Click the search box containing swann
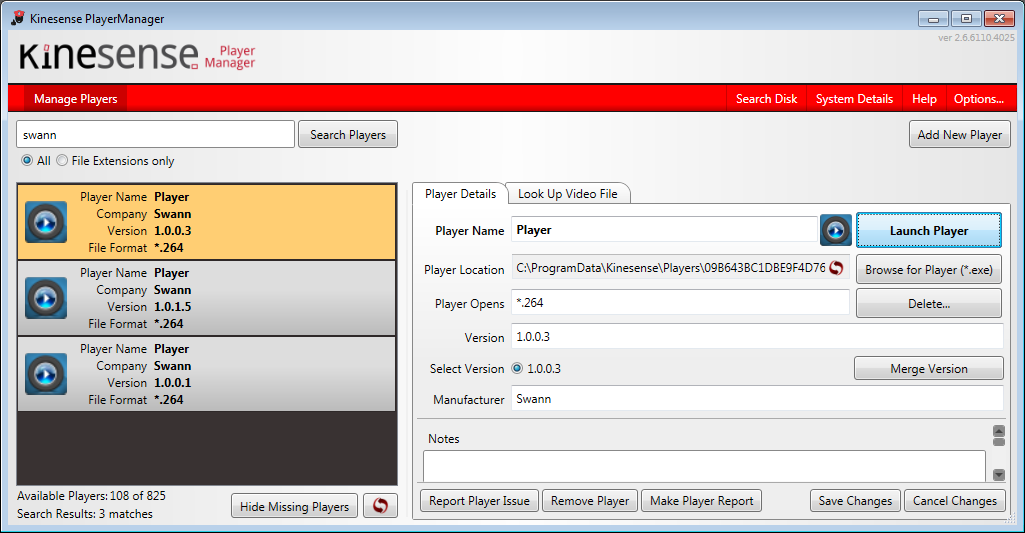Viewport: 1025px width, 533px height. click(156, 135)
